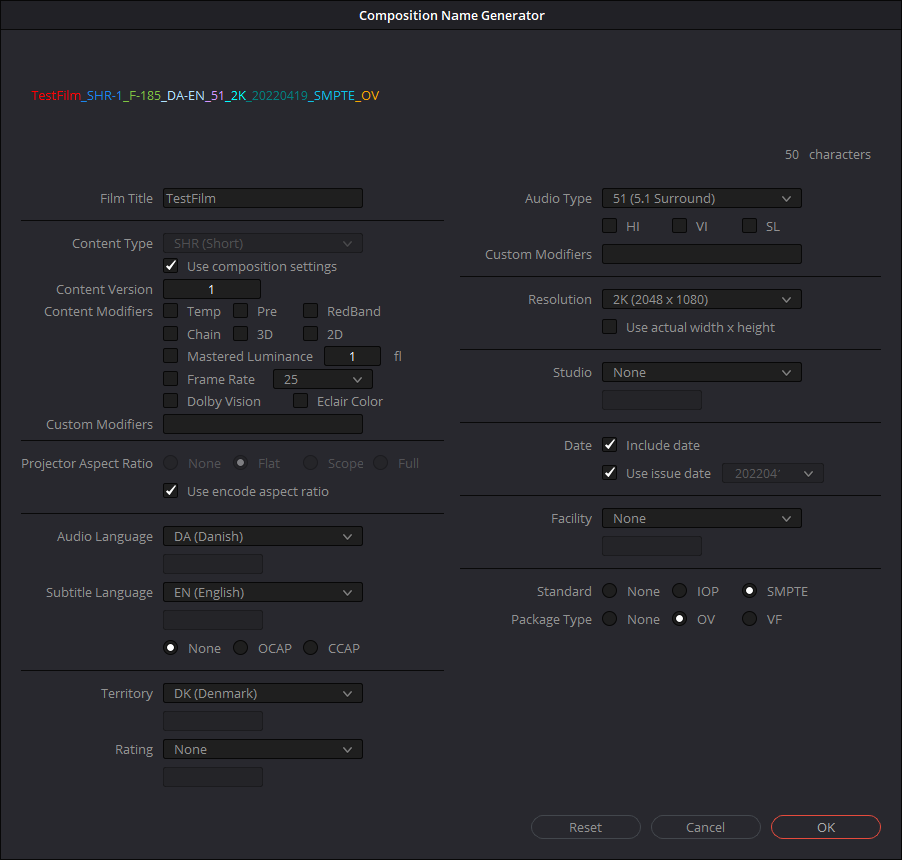Check the Chain modifier box
This screenshot has width=902, height=860.
(171, 334)
